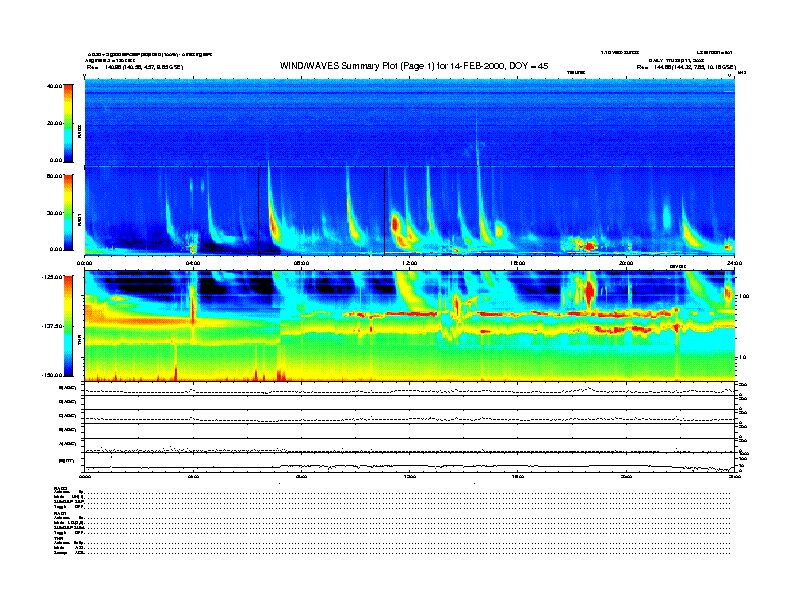The width and height of the screenshot is (792, 612).
Task: Click the 40.00 label on RAD2 scale
Action: pyautogui.click(x=54, y=86)
